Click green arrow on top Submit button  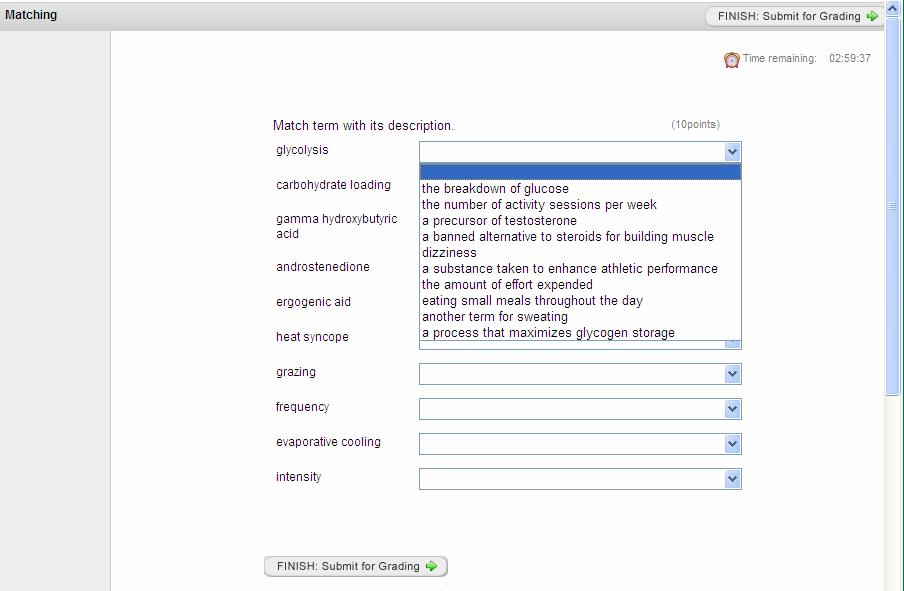pyautogui.click(x=872, y=16)
